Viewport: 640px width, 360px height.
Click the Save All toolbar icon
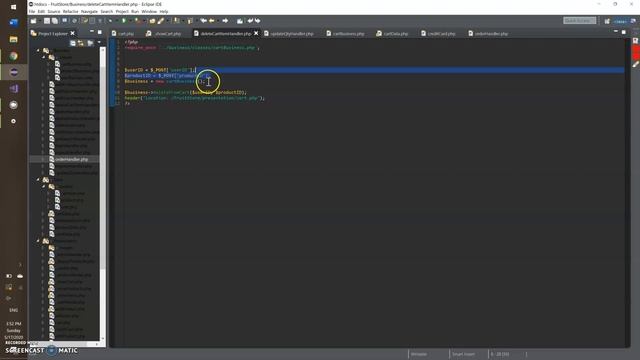[55, 21]
